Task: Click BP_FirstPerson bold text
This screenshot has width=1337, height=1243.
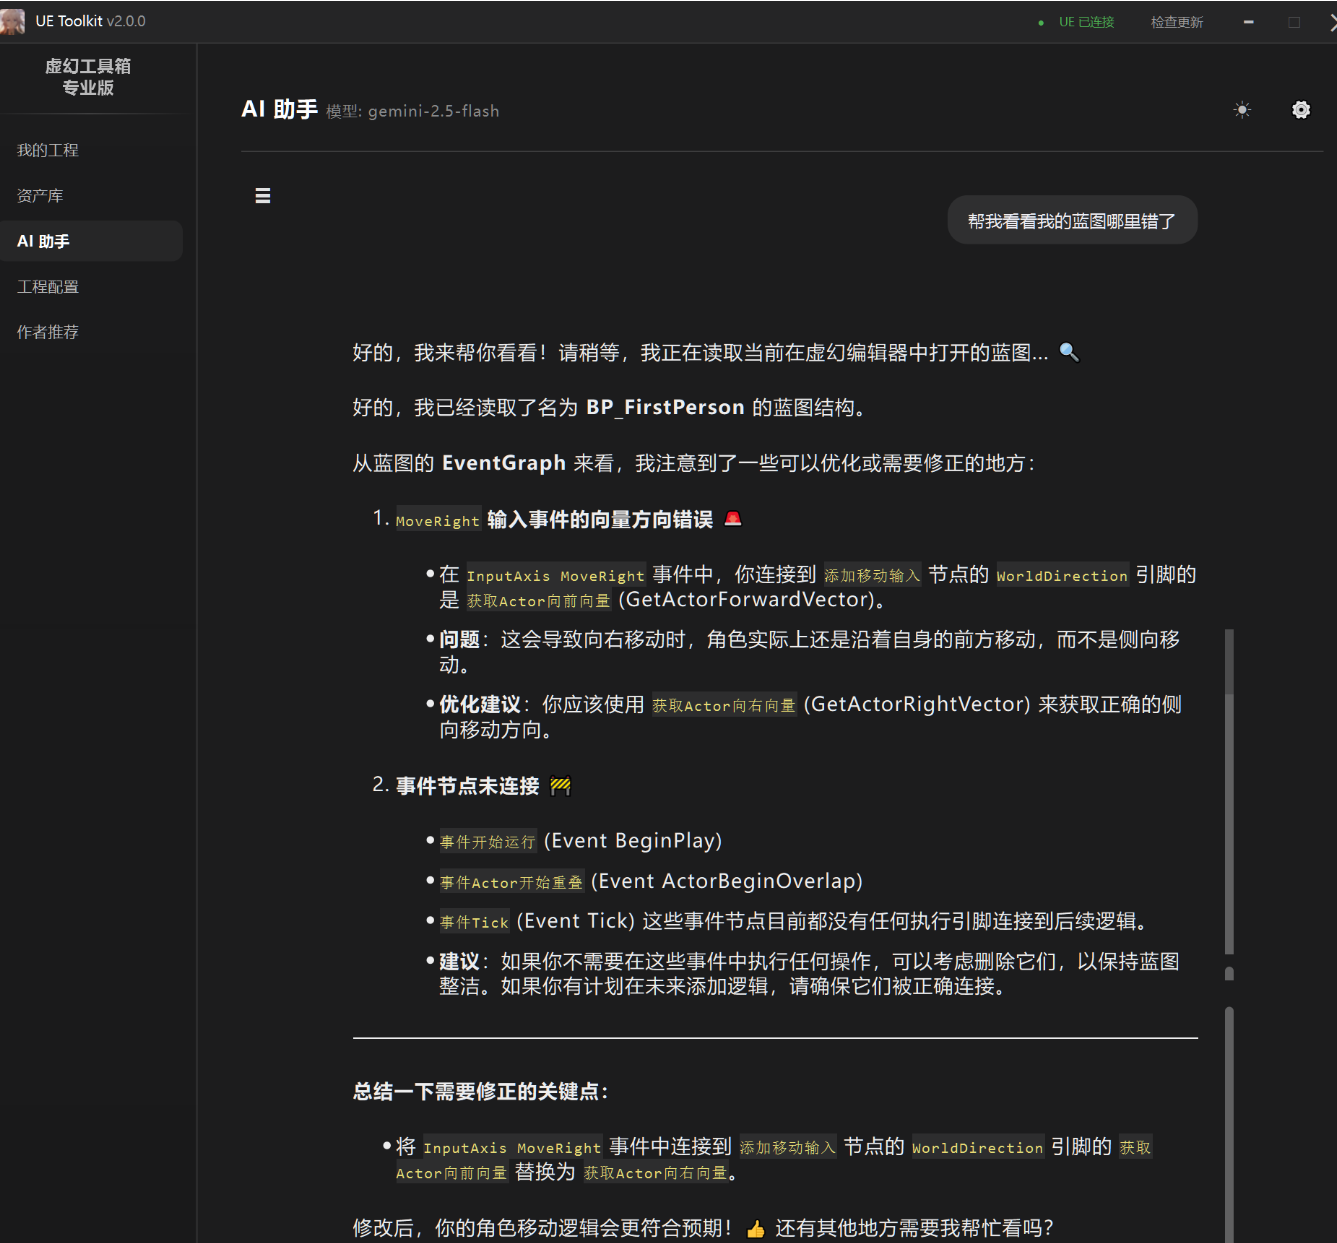Action: coord(665,407)
